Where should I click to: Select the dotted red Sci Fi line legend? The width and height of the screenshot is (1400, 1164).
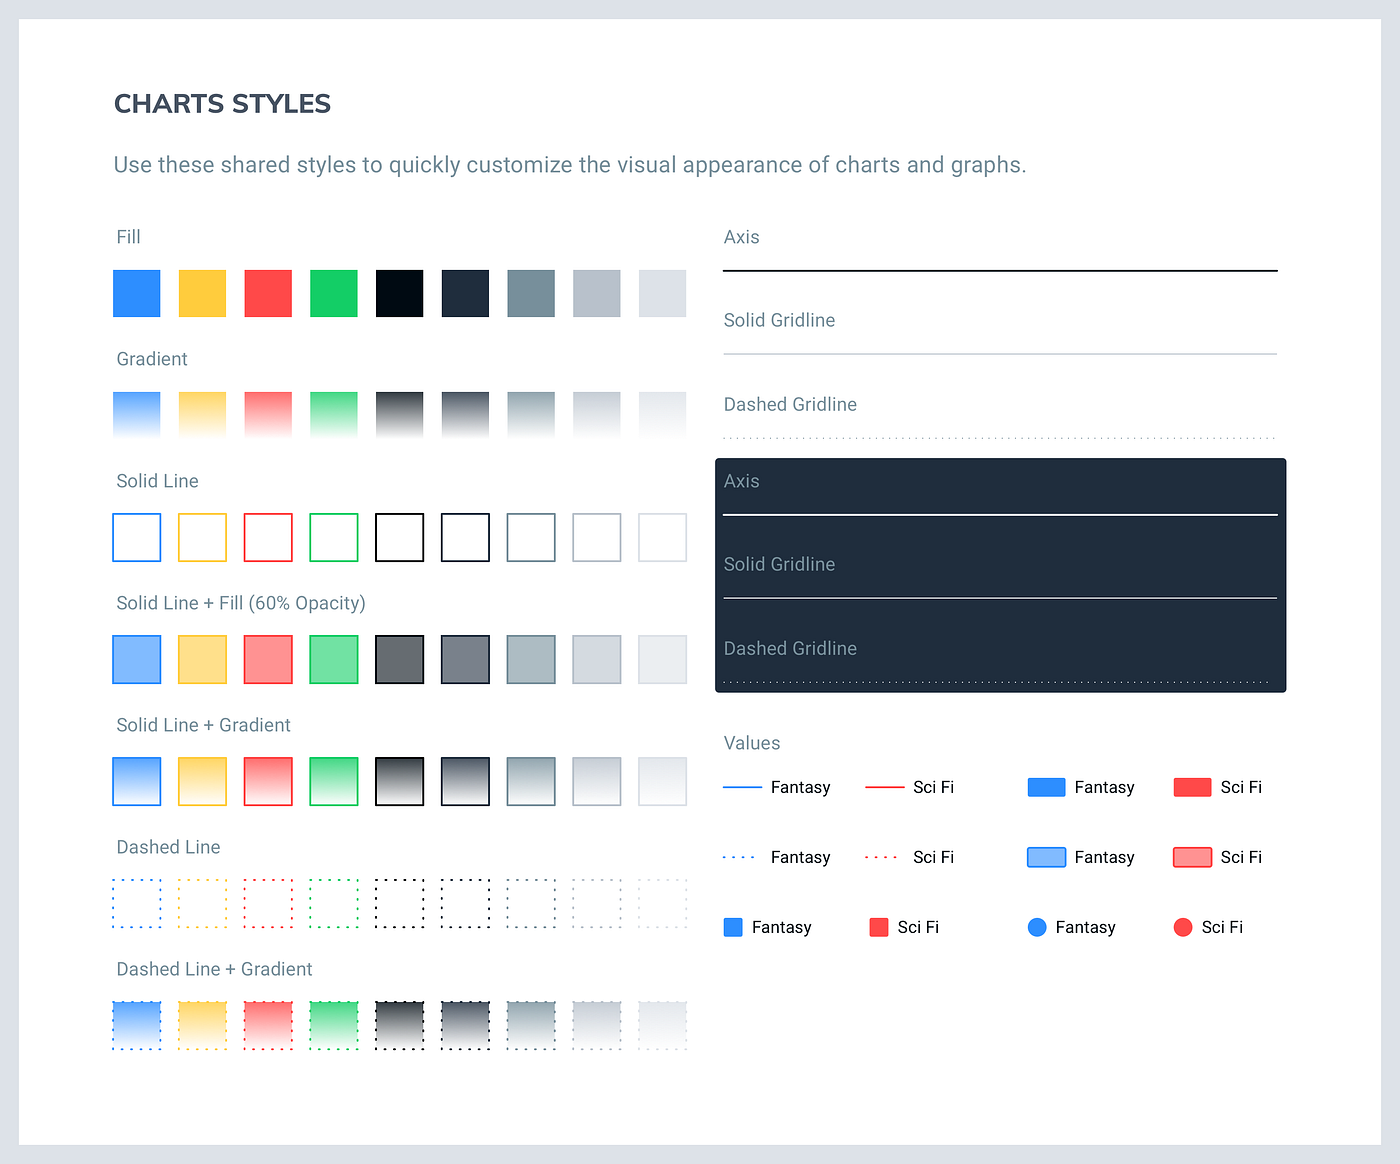[880, 857]
